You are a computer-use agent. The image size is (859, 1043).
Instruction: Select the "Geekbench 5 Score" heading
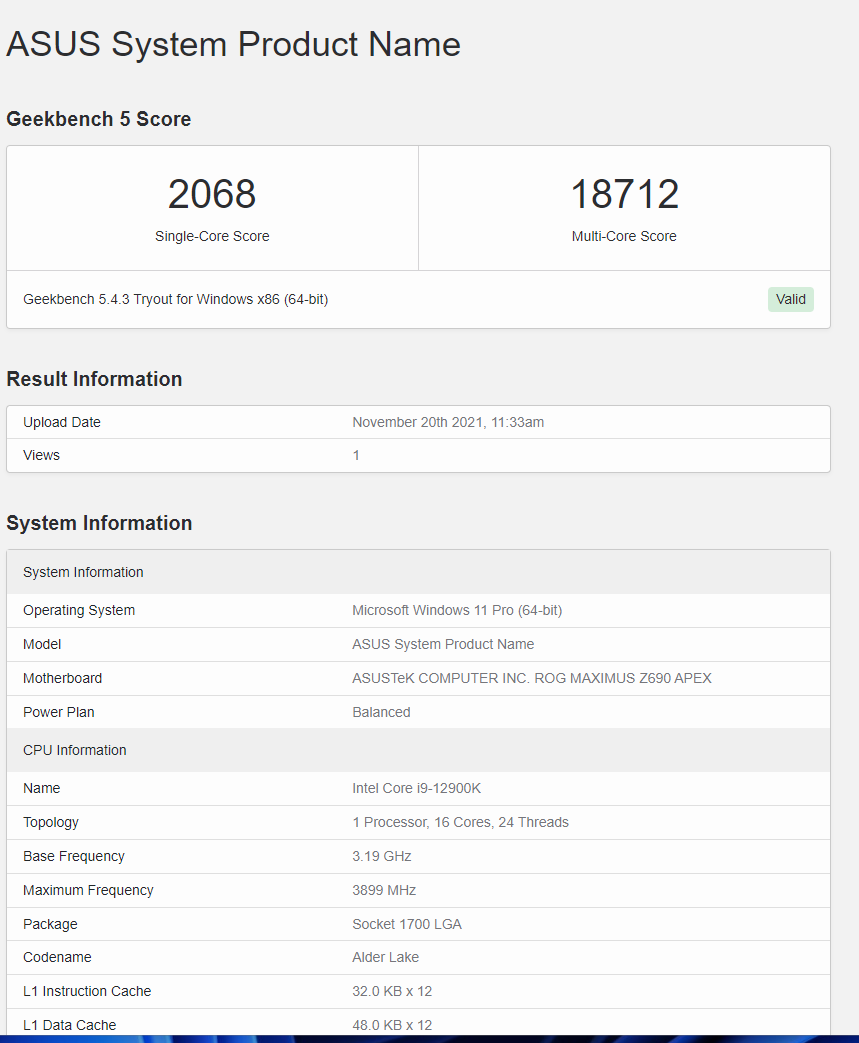[98, 119]
